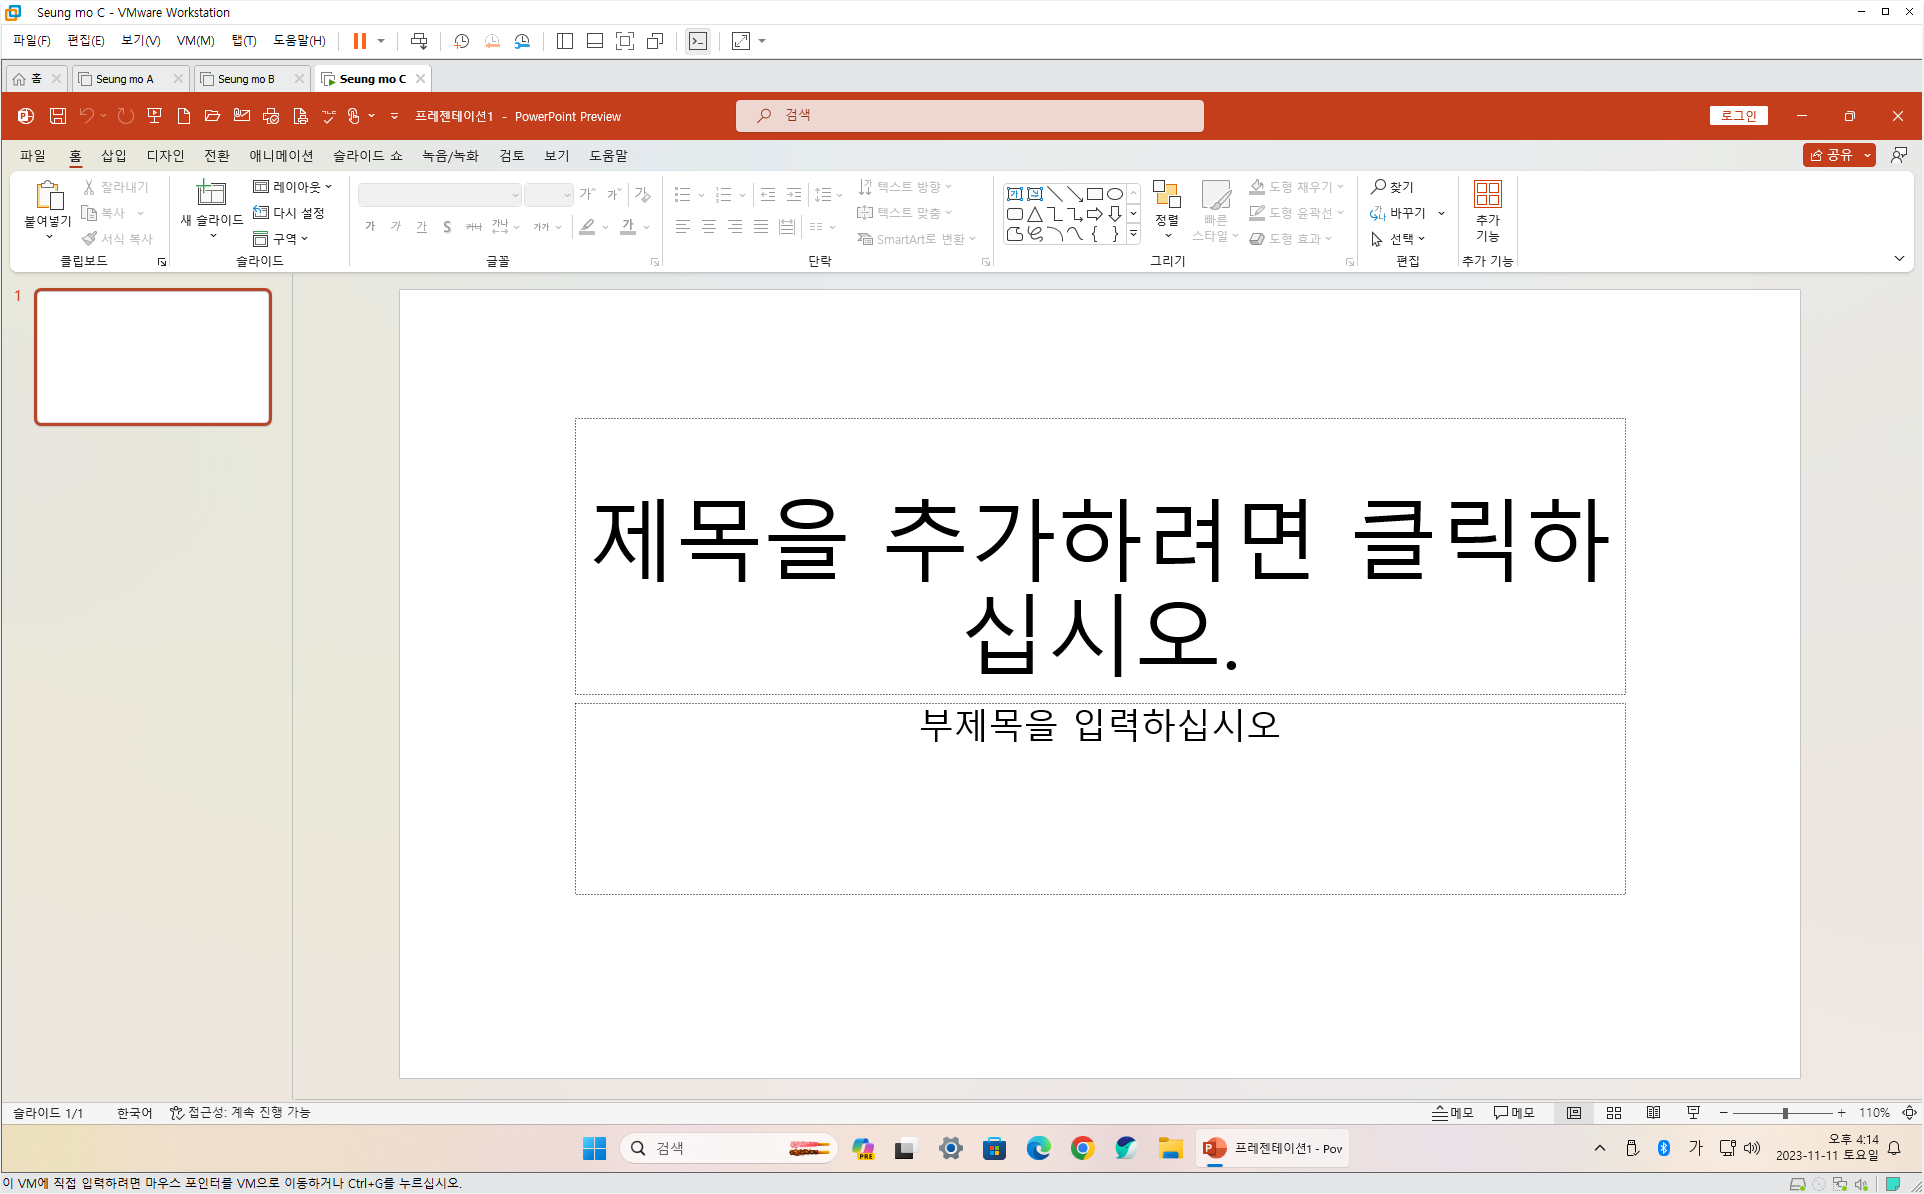Click the New Slide (새 슬라이드) icon
The height and width of the screenshot is (1194, 1924).
211,193
